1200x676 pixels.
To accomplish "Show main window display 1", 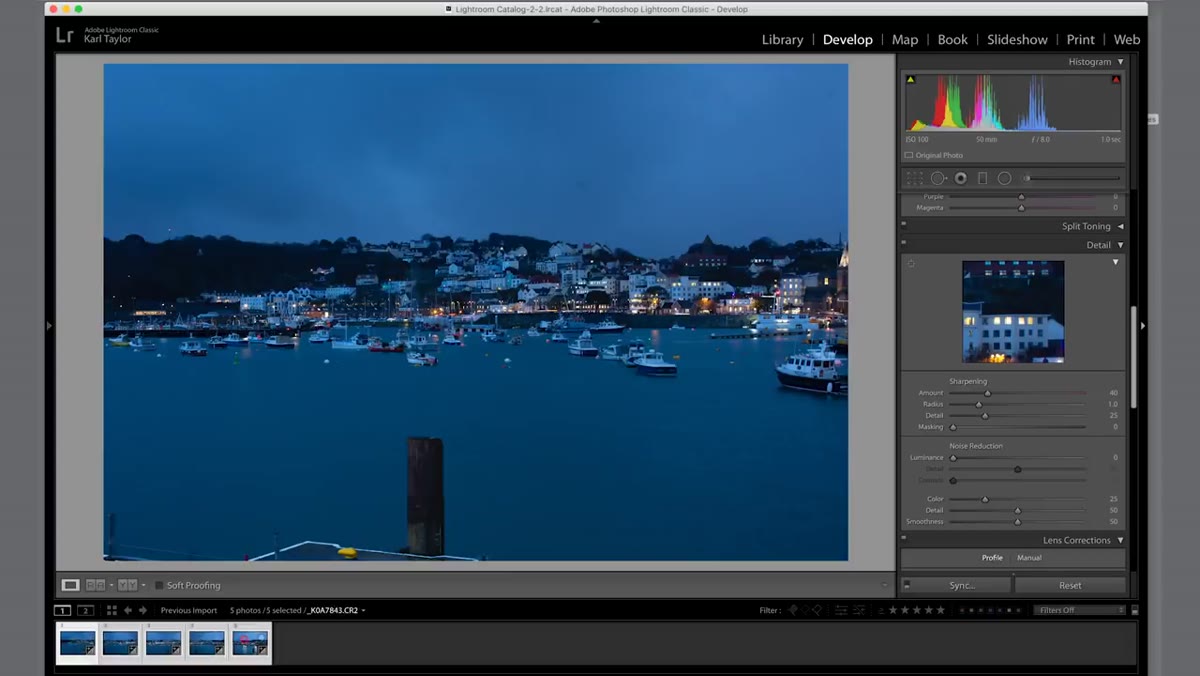I will pyautogui.click(x=62, y=610).
